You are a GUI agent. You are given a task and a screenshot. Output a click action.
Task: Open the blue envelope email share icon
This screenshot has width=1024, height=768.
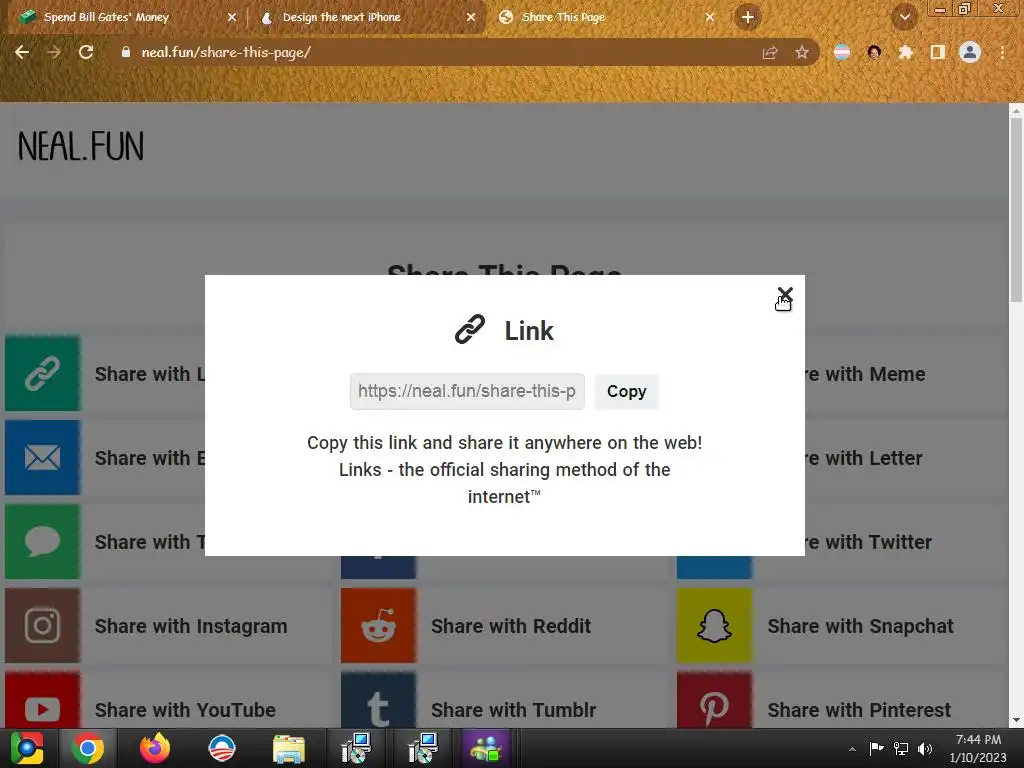pyautogui.click(x=42, y=457)
